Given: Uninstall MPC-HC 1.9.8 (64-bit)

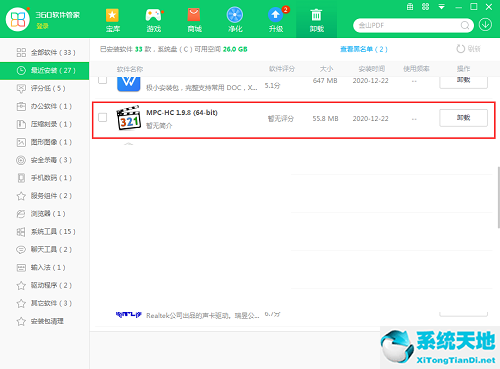Looking at the screenshot, I should tap(463, 118).
